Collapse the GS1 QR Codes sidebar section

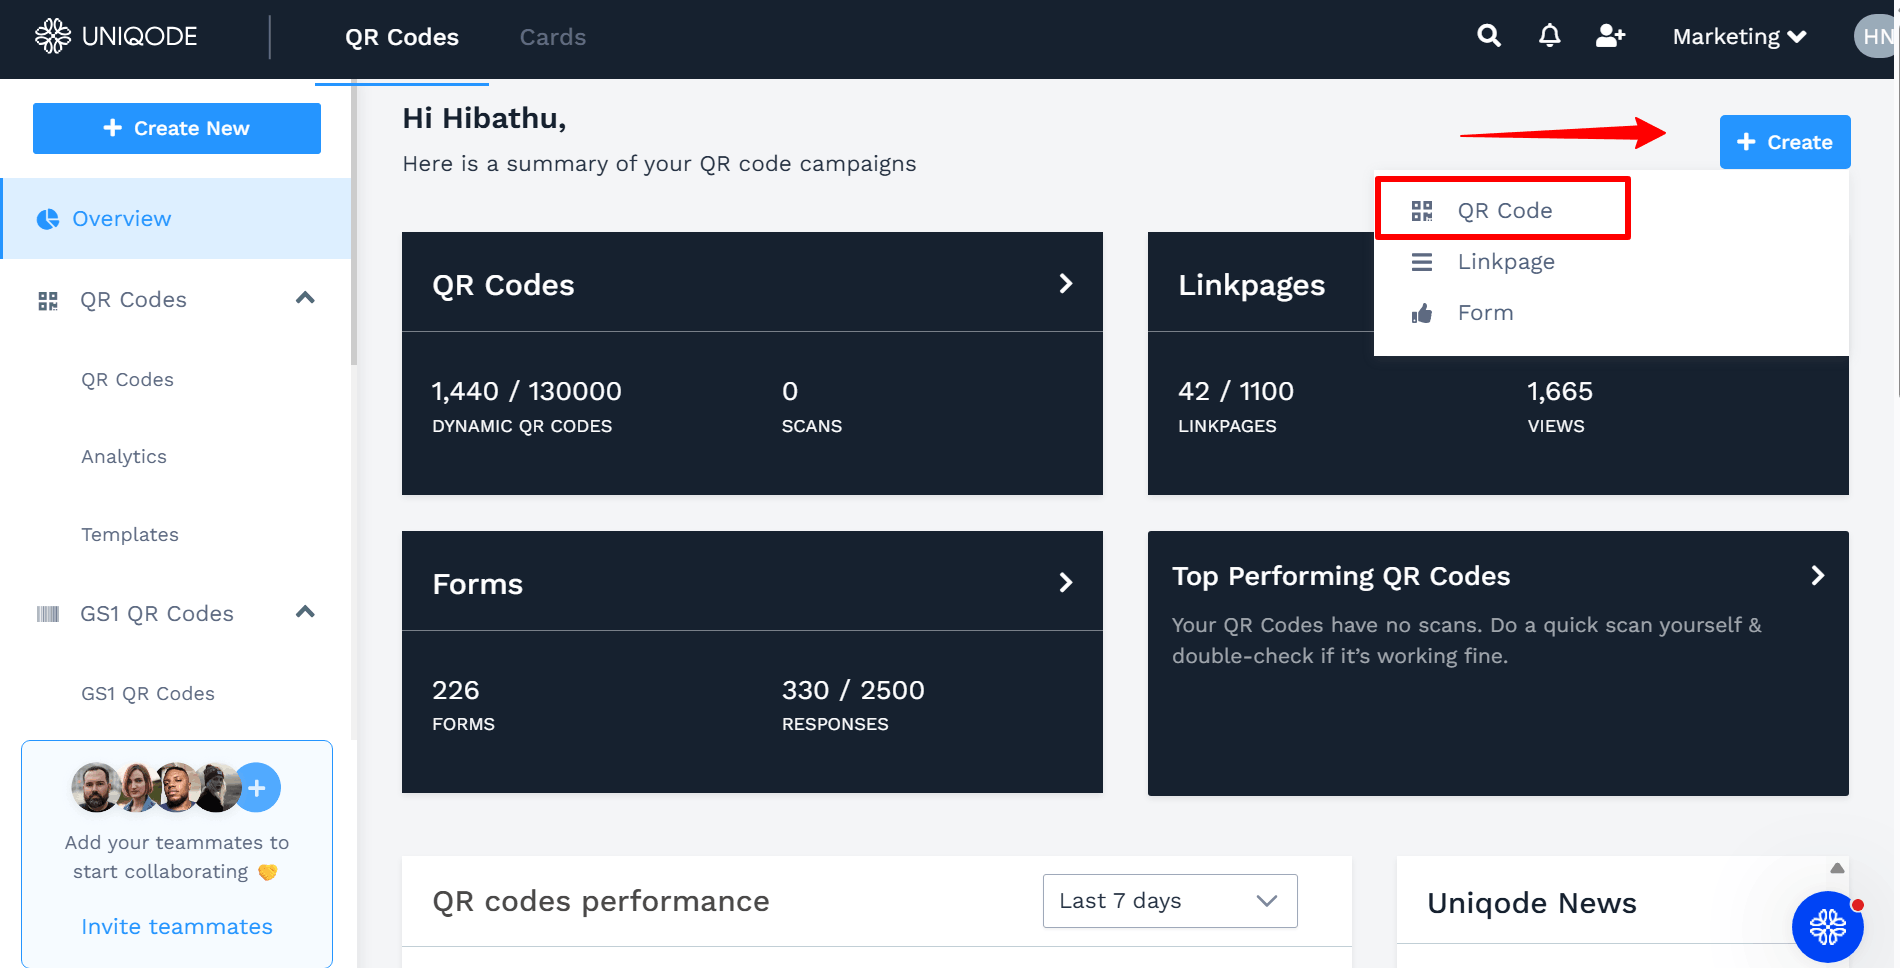point(306,612)
